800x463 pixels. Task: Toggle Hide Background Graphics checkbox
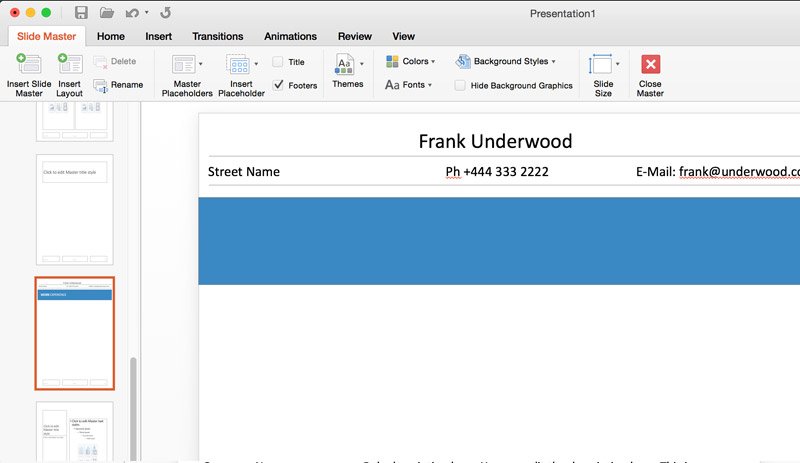460,85
